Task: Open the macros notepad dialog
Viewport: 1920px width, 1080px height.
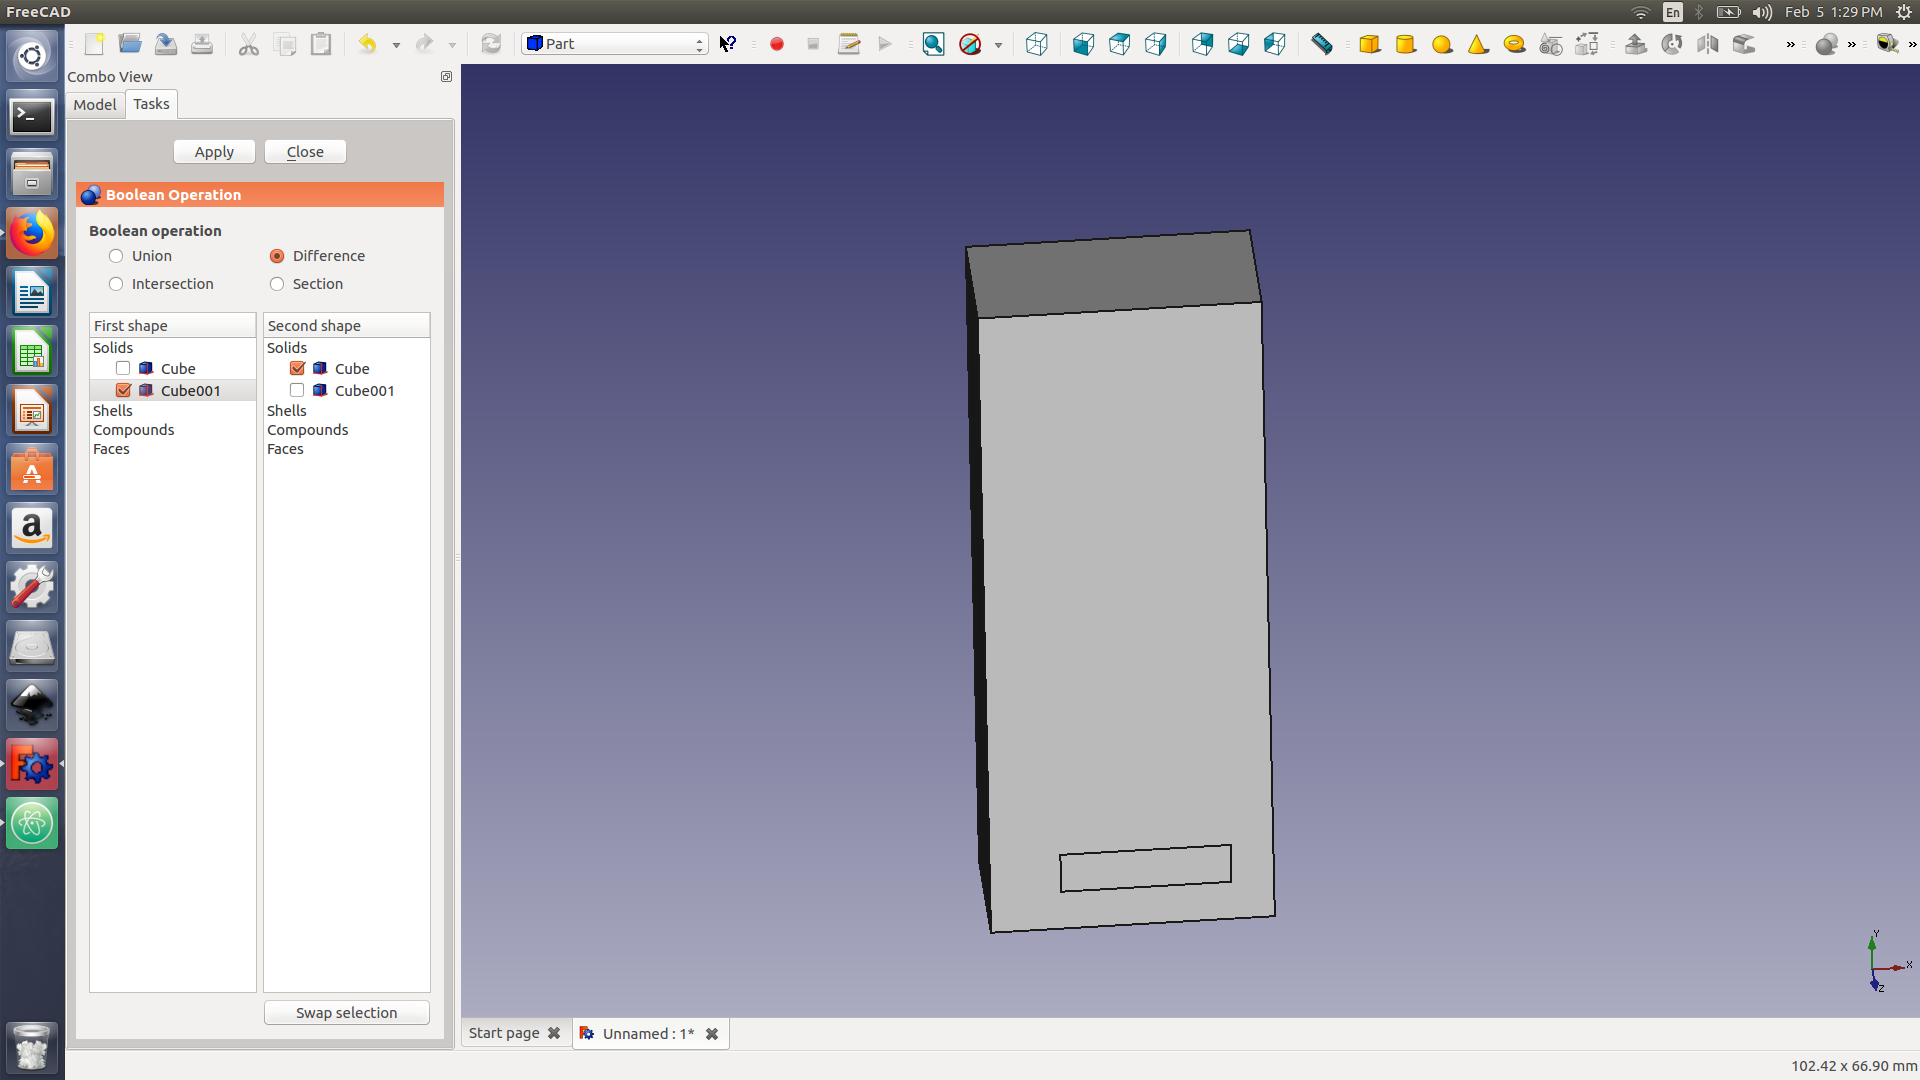Action: 849,44
